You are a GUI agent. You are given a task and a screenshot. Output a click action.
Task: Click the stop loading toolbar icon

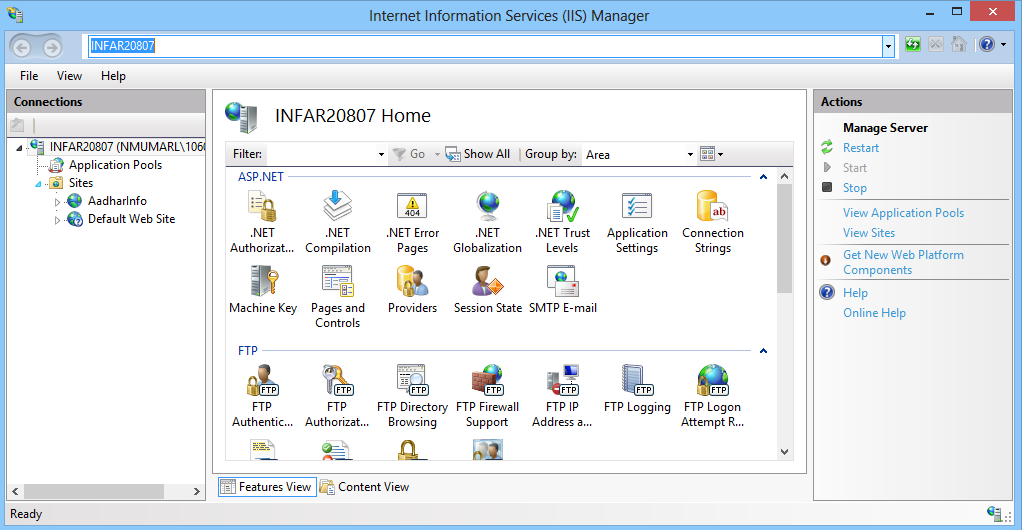pos(936,44)
